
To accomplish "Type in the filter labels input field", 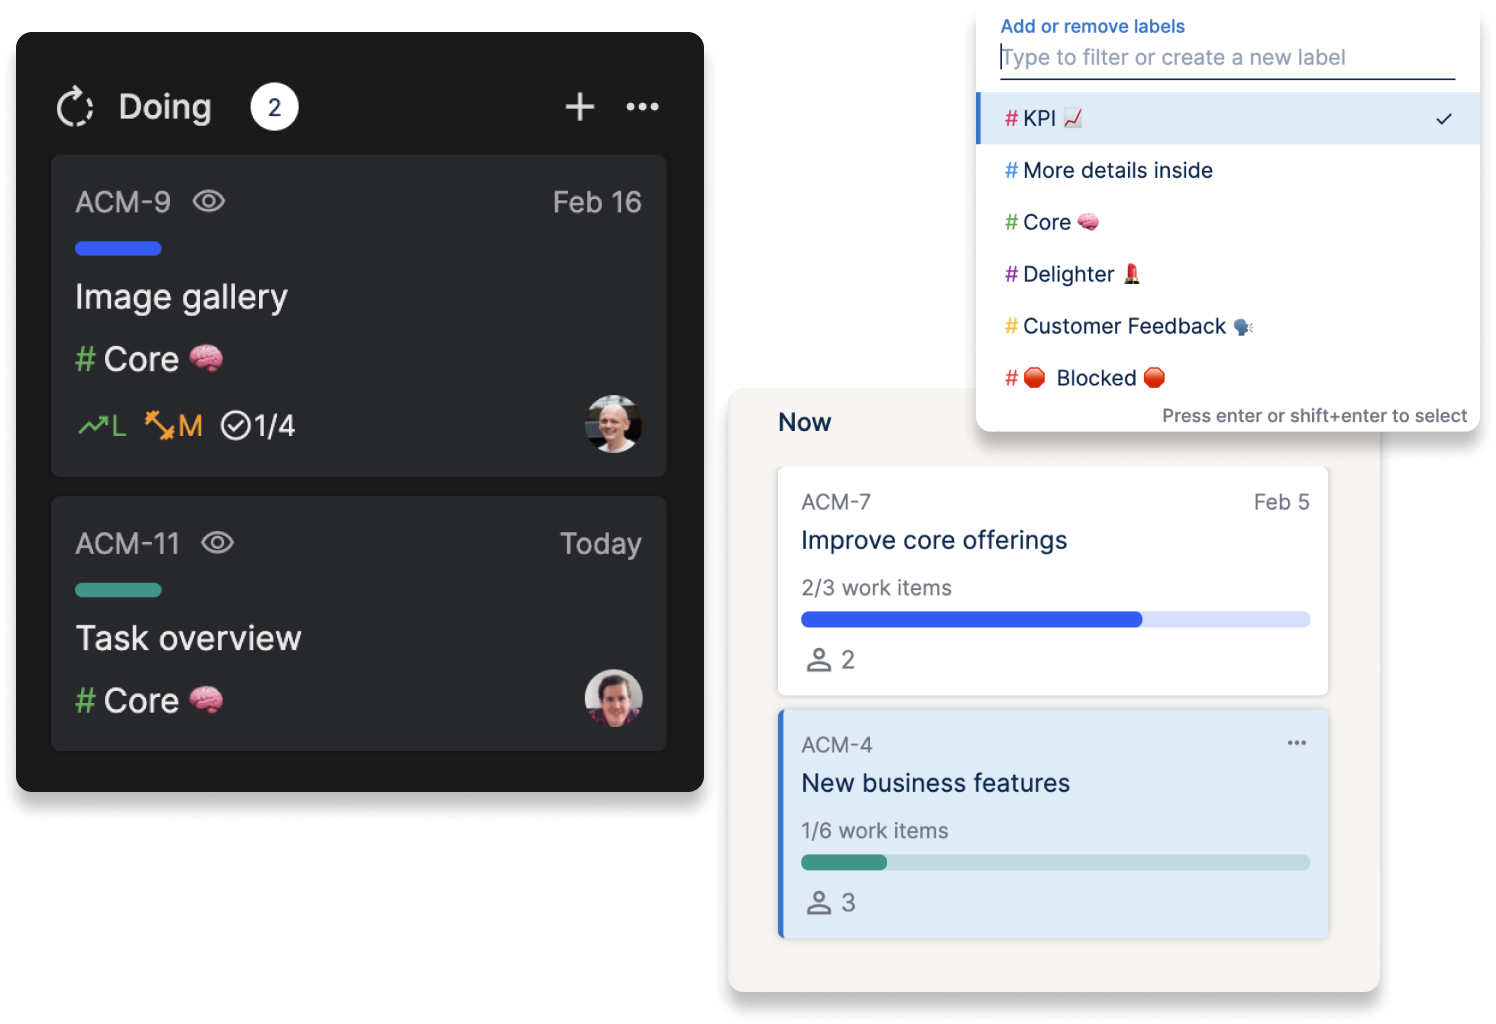I will [1226, 58].
